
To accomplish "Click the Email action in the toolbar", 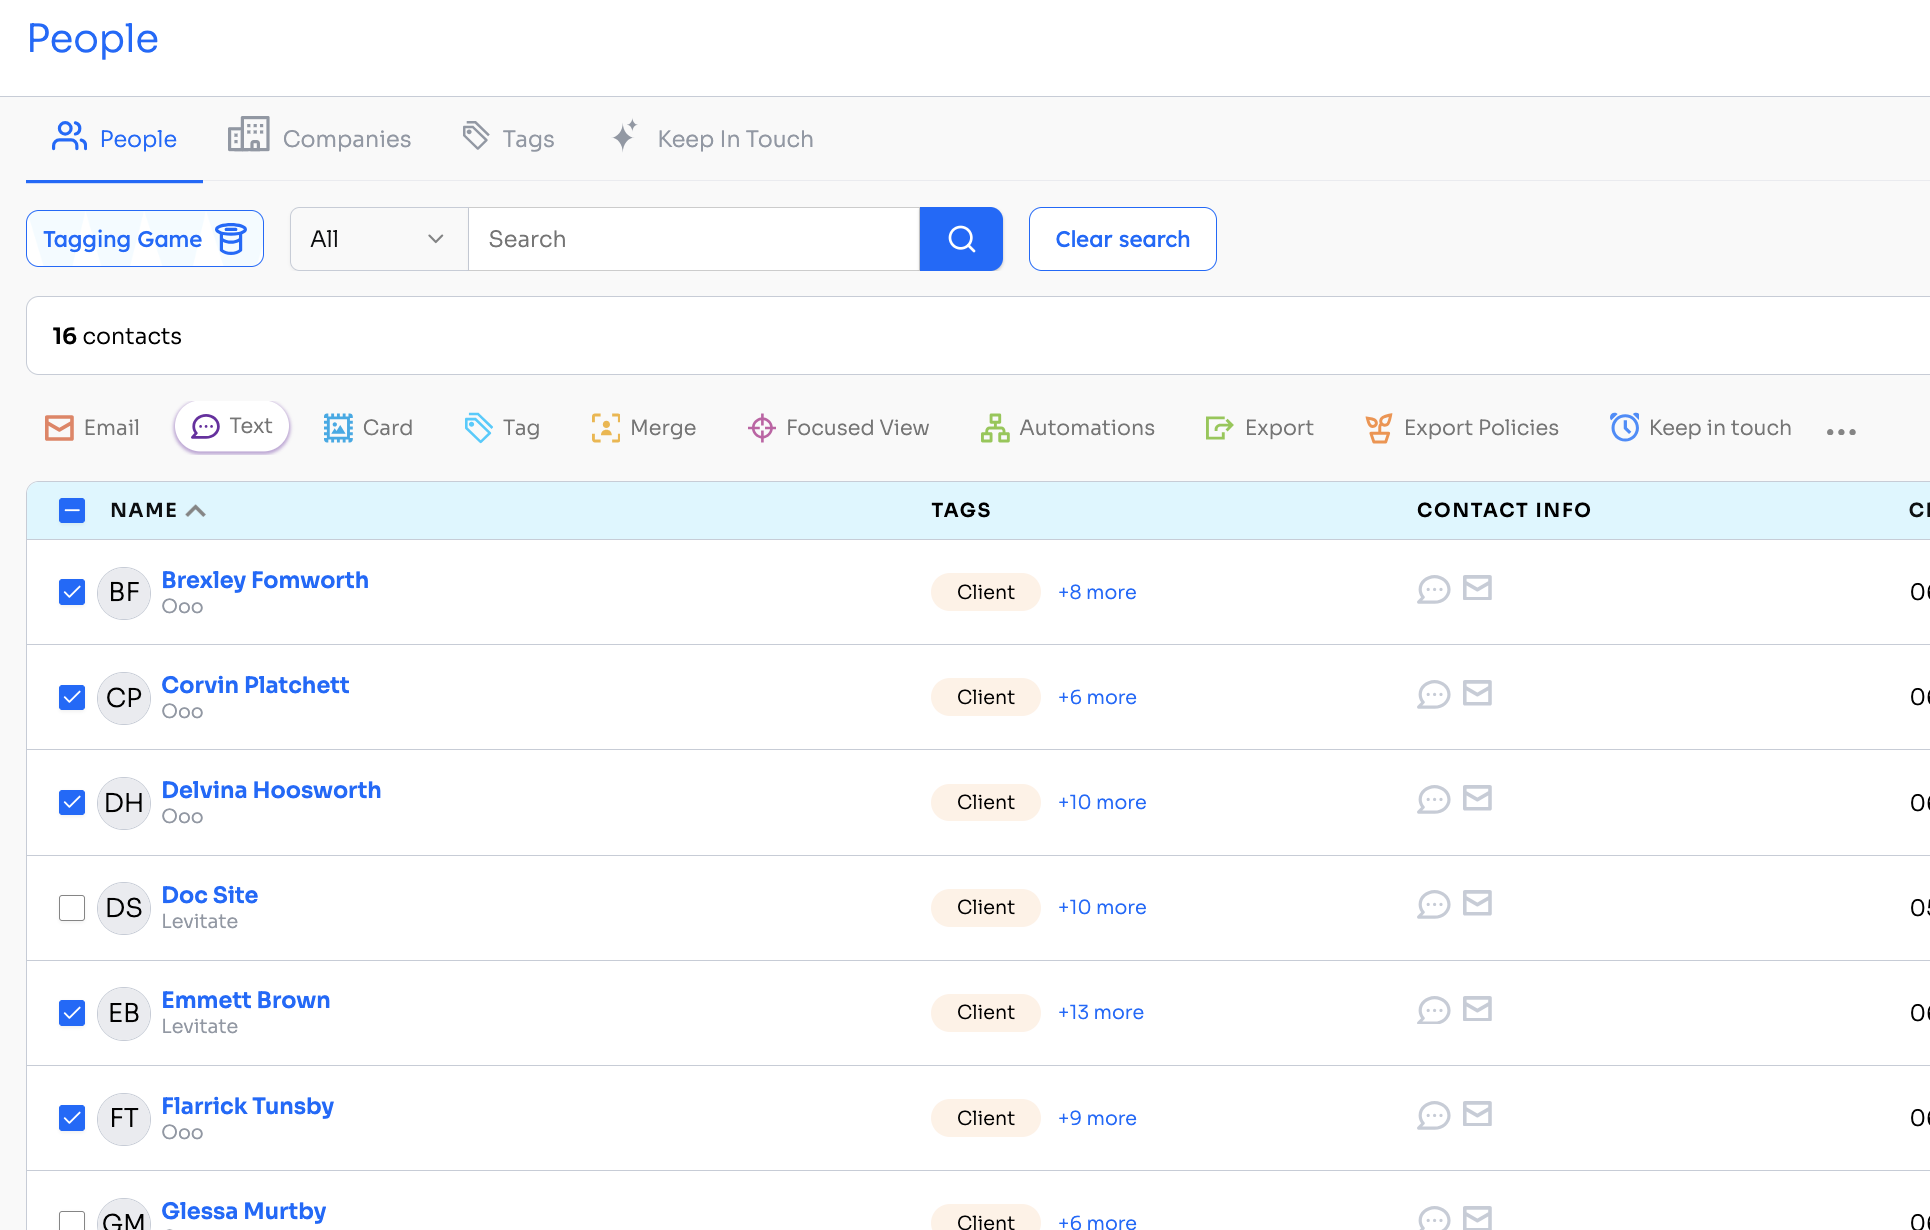I will [x=92, y=428].
